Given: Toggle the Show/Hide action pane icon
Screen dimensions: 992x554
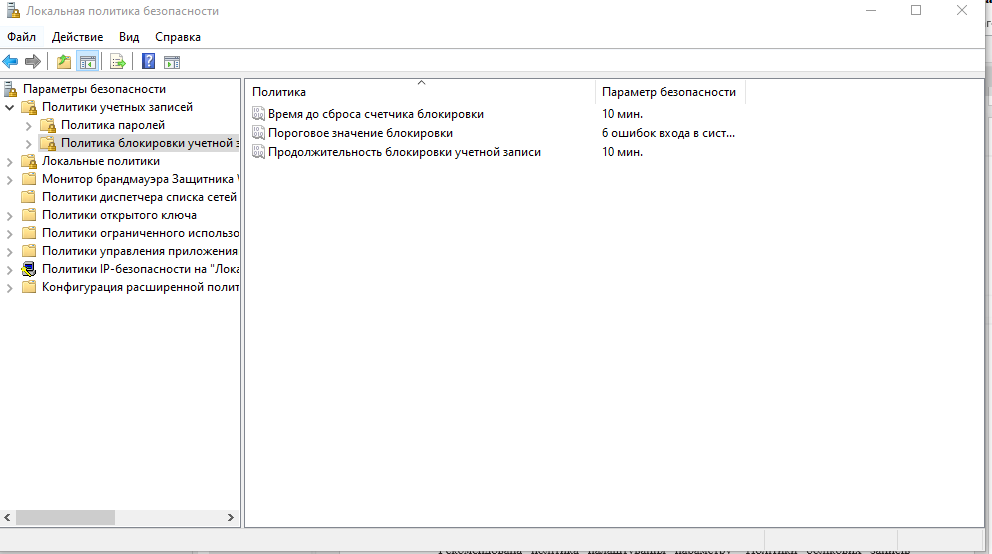Looking at the screenshot, I should [x=172, y=62].
